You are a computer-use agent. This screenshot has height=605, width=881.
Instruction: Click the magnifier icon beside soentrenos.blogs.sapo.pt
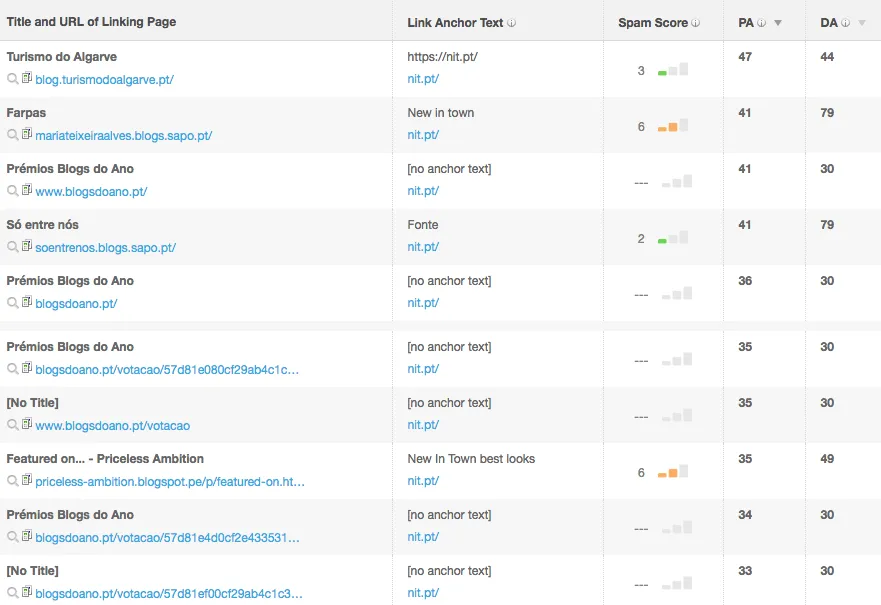click(12, 247)
